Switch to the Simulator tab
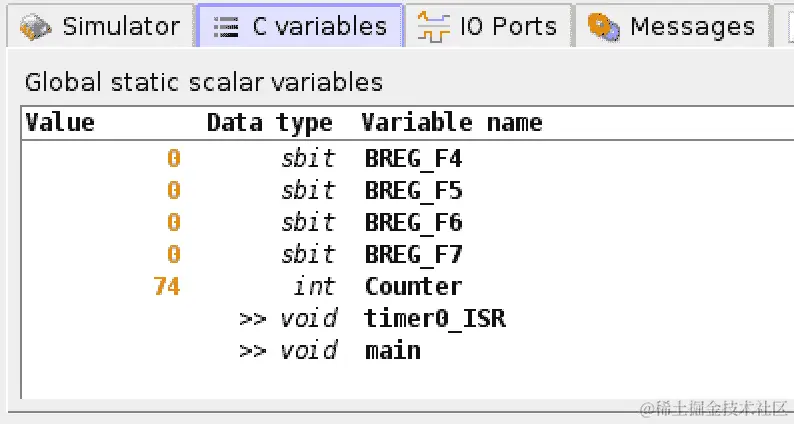 point(100,26)
